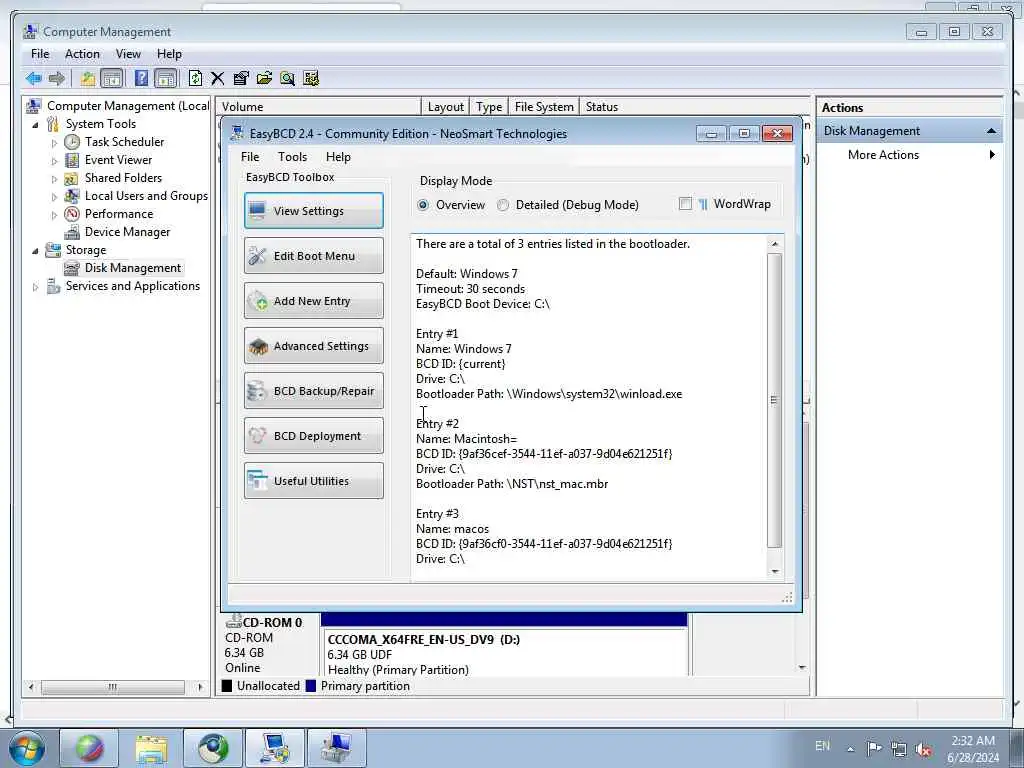Click the Properties toolbar icon

point(241,79)
